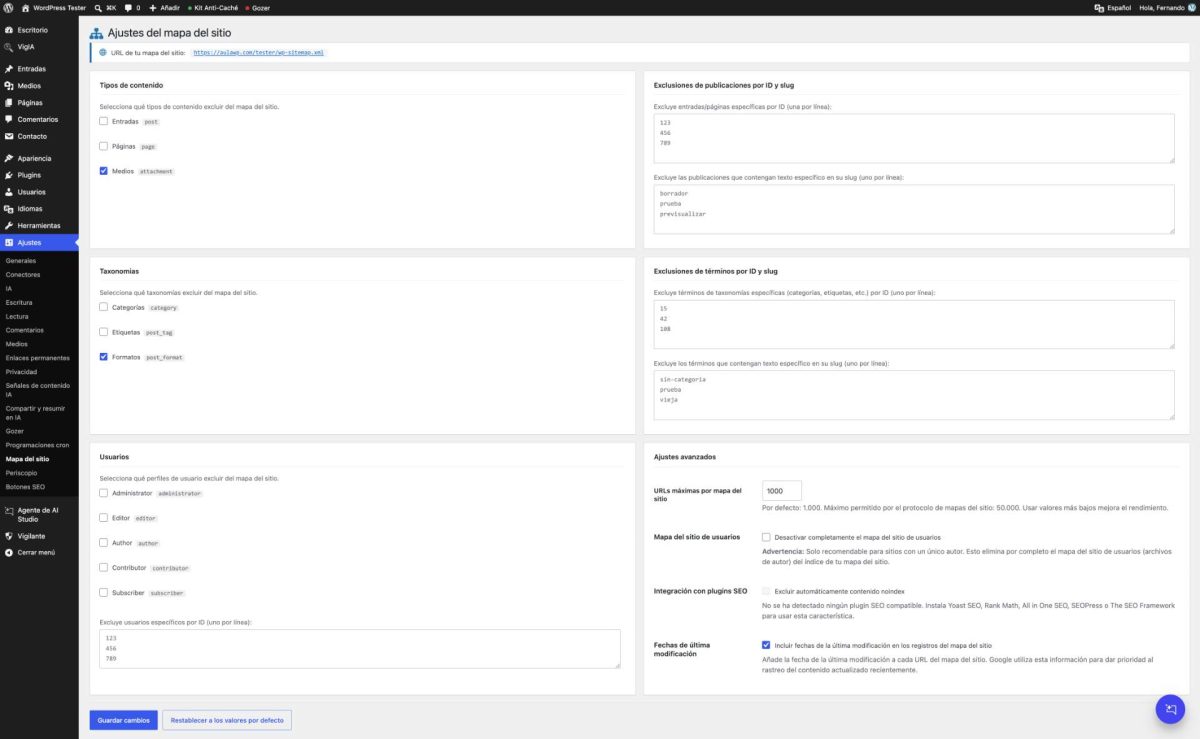1200x739 pixels.
Task: Click the Medios media icon
Action: pyautogui.click(x=9, y=86)
